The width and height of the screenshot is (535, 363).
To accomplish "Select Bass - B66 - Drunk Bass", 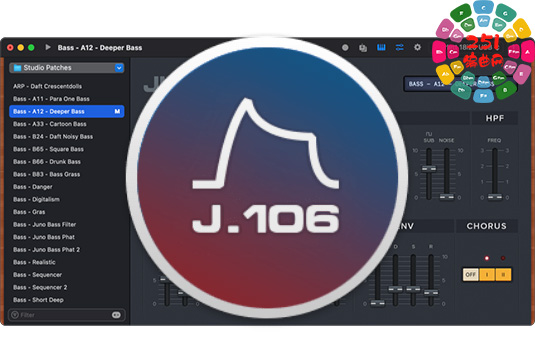I will (x=47, y=162).
